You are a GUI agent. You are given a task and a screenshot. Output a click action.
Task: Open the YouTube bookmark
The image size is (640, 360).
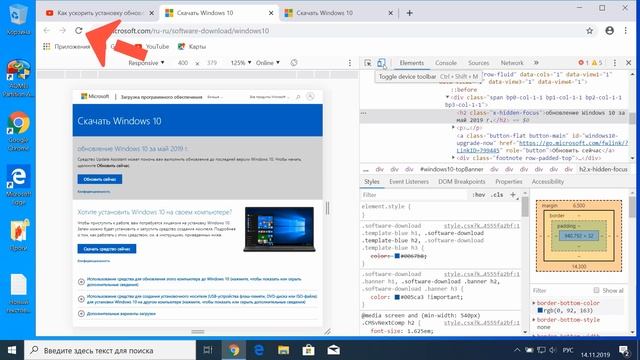click(152, 47)
